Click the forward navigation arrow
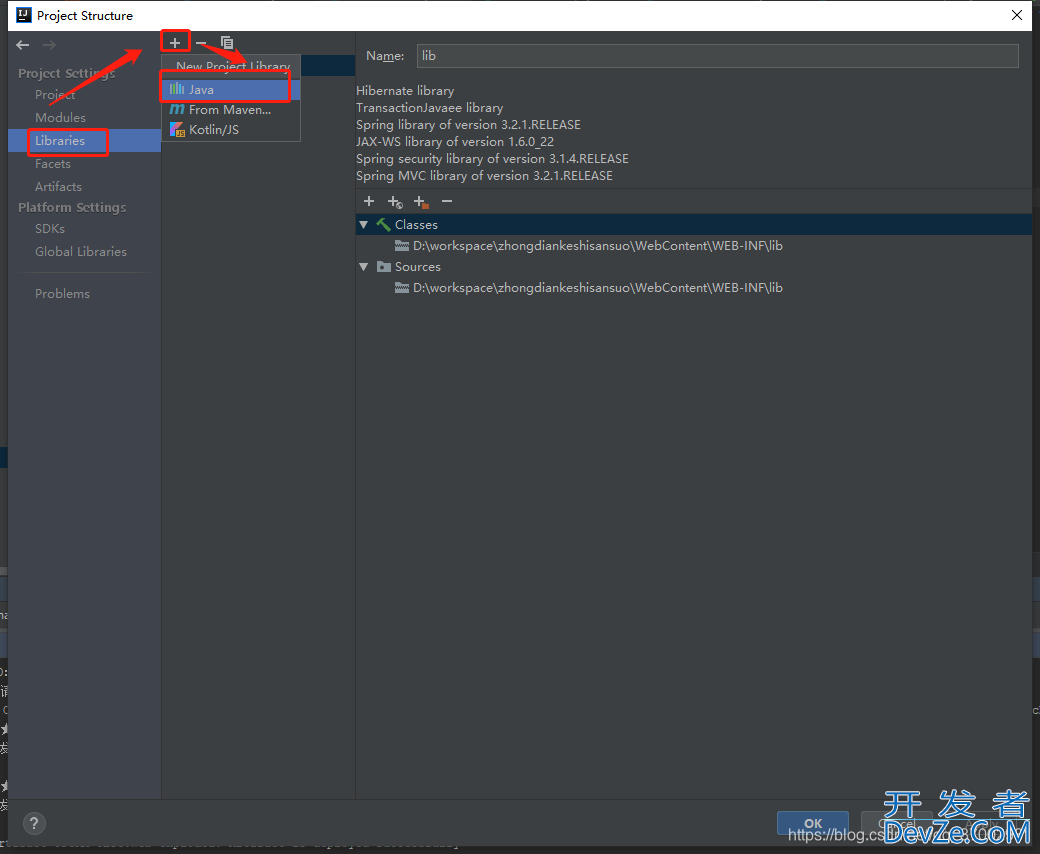This screenshot has height=854, width=1040. [49, 45]
